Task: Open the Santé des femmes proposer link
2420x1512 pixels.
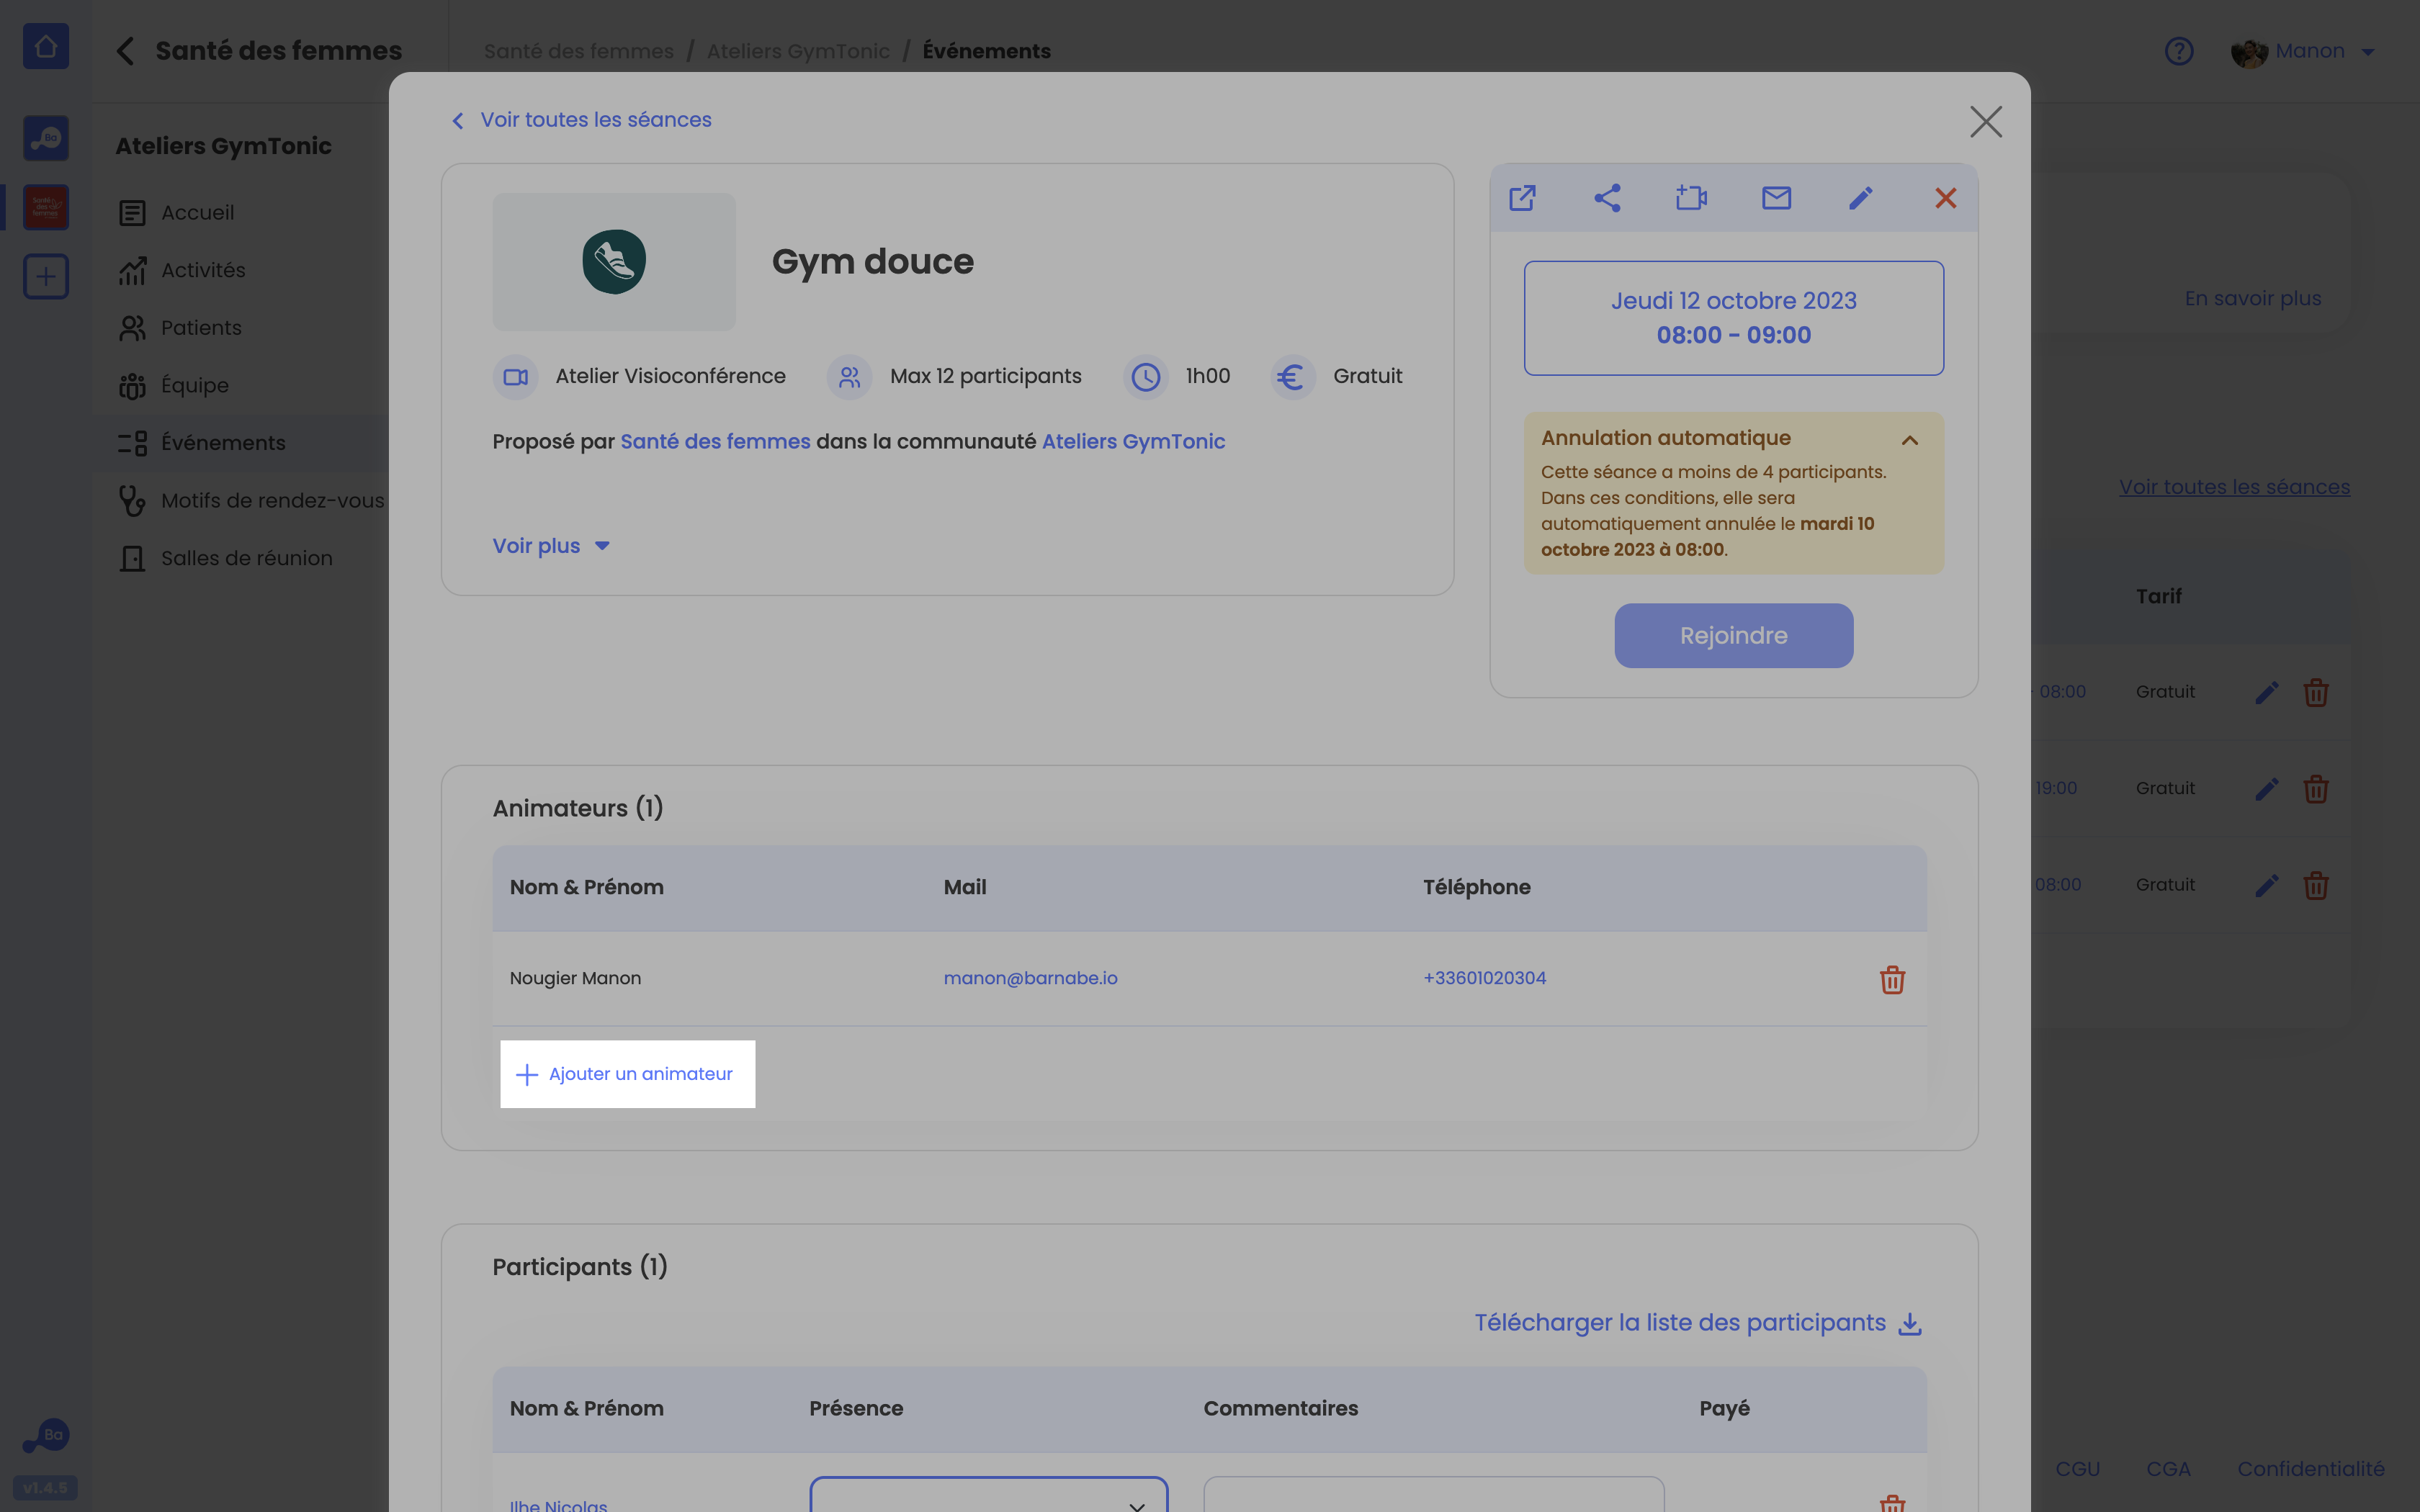Action: (715, 441)
